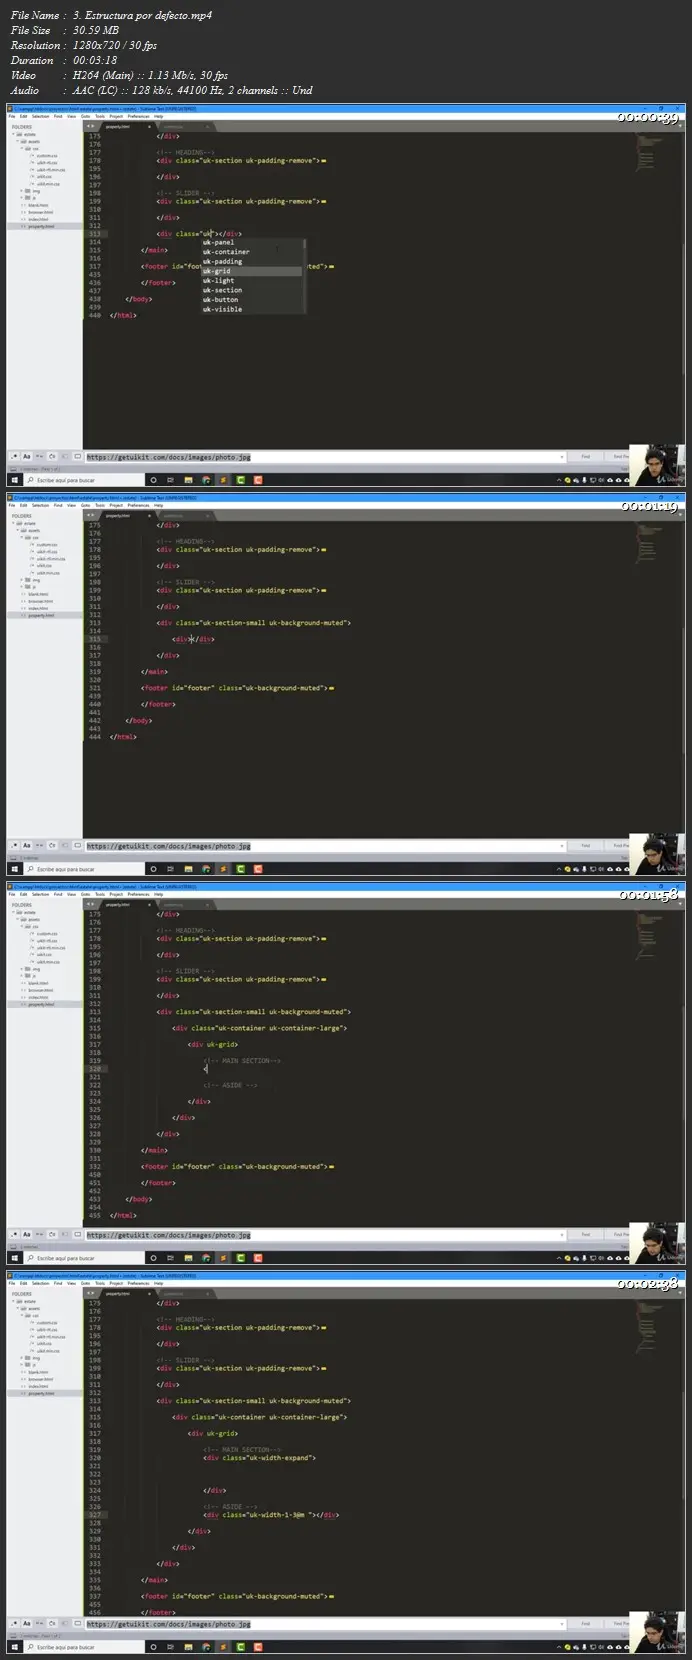Screen dimensions: 692x1660
Task: Click "MAIN SECTION" comment line in 00:01:58 frame
Action: tap(243, 1060)
